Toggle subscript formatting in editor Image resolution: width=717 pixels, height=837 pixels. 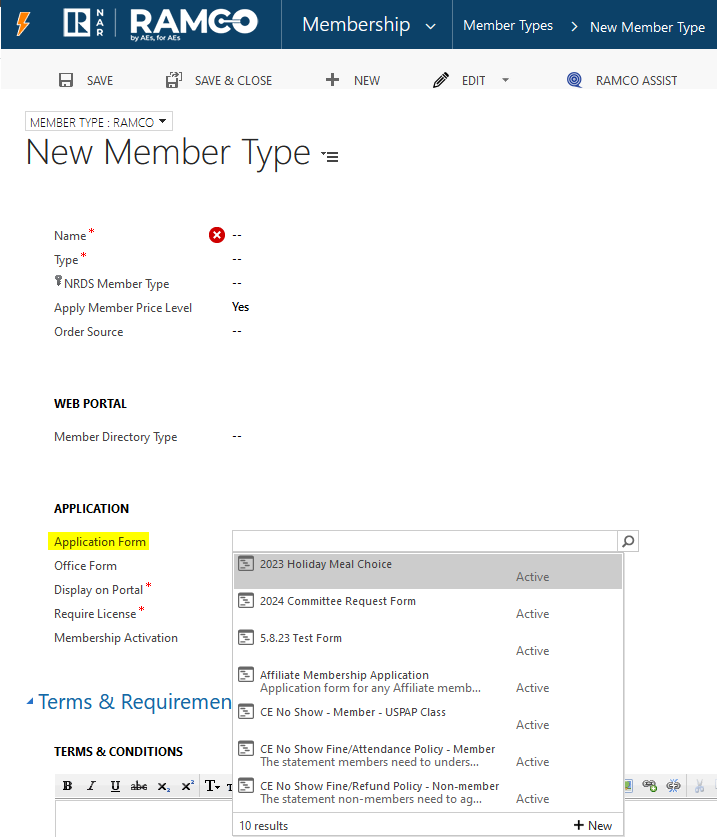coord(163,786)
